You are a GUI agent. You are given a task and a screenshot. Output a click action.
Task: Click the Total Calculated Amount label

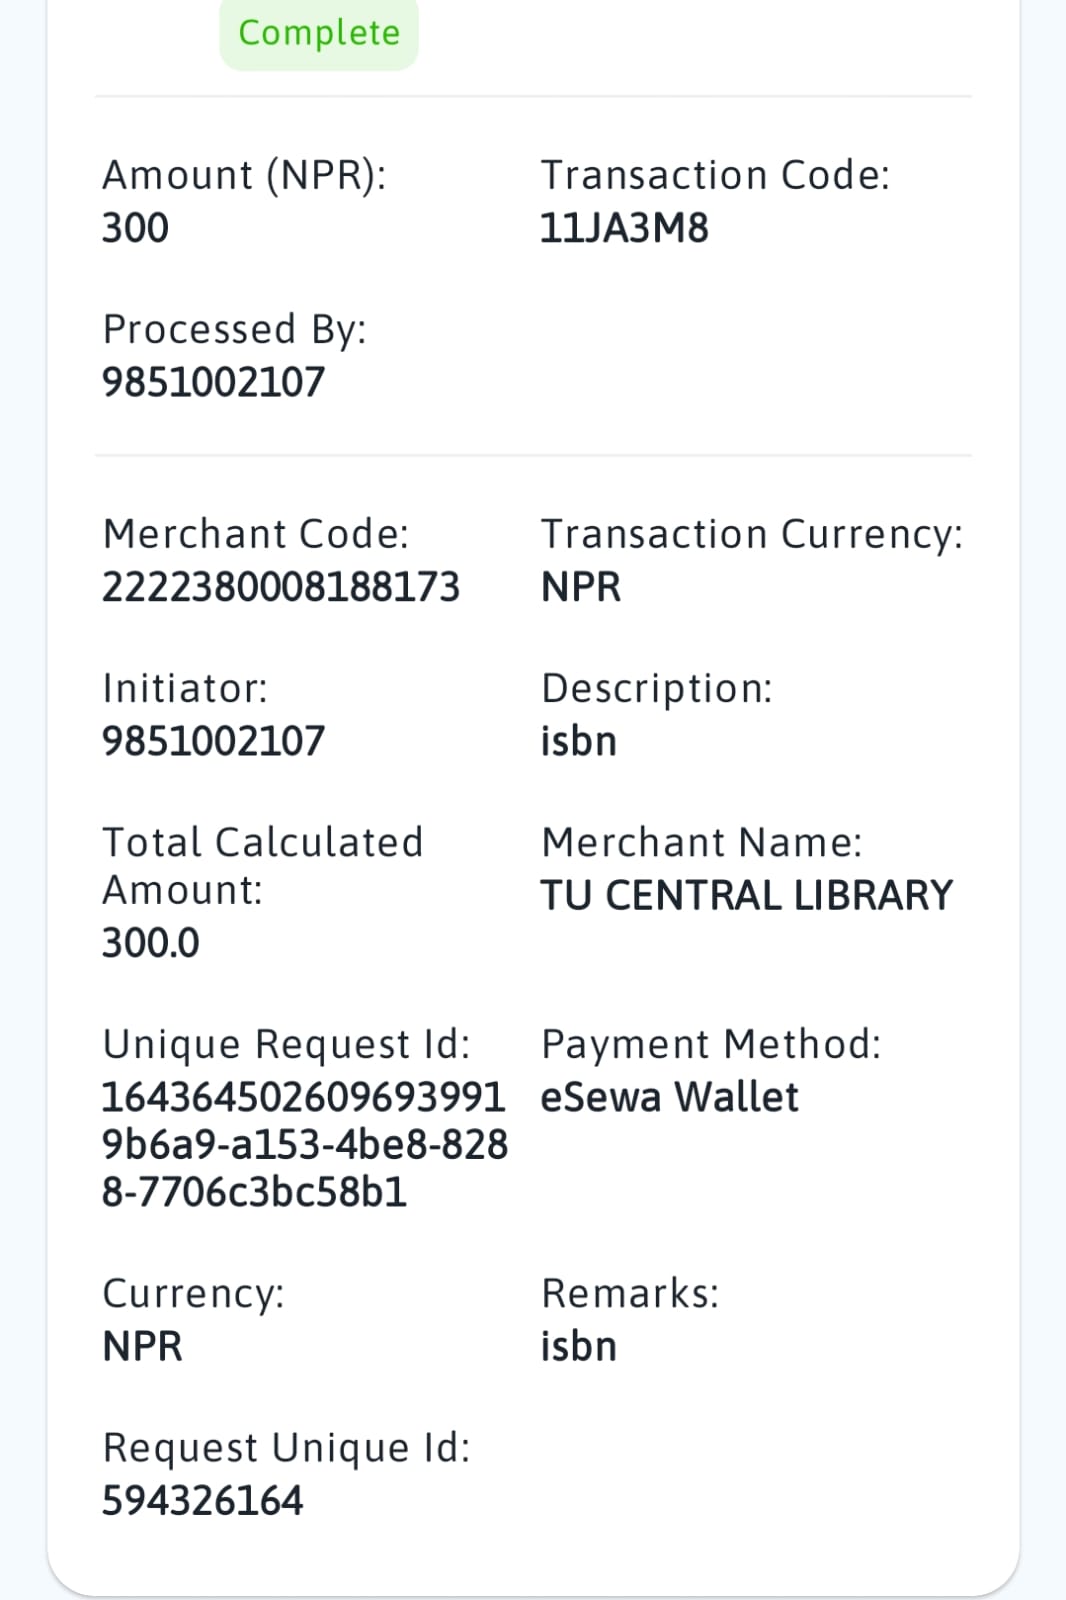coord(262,866)
